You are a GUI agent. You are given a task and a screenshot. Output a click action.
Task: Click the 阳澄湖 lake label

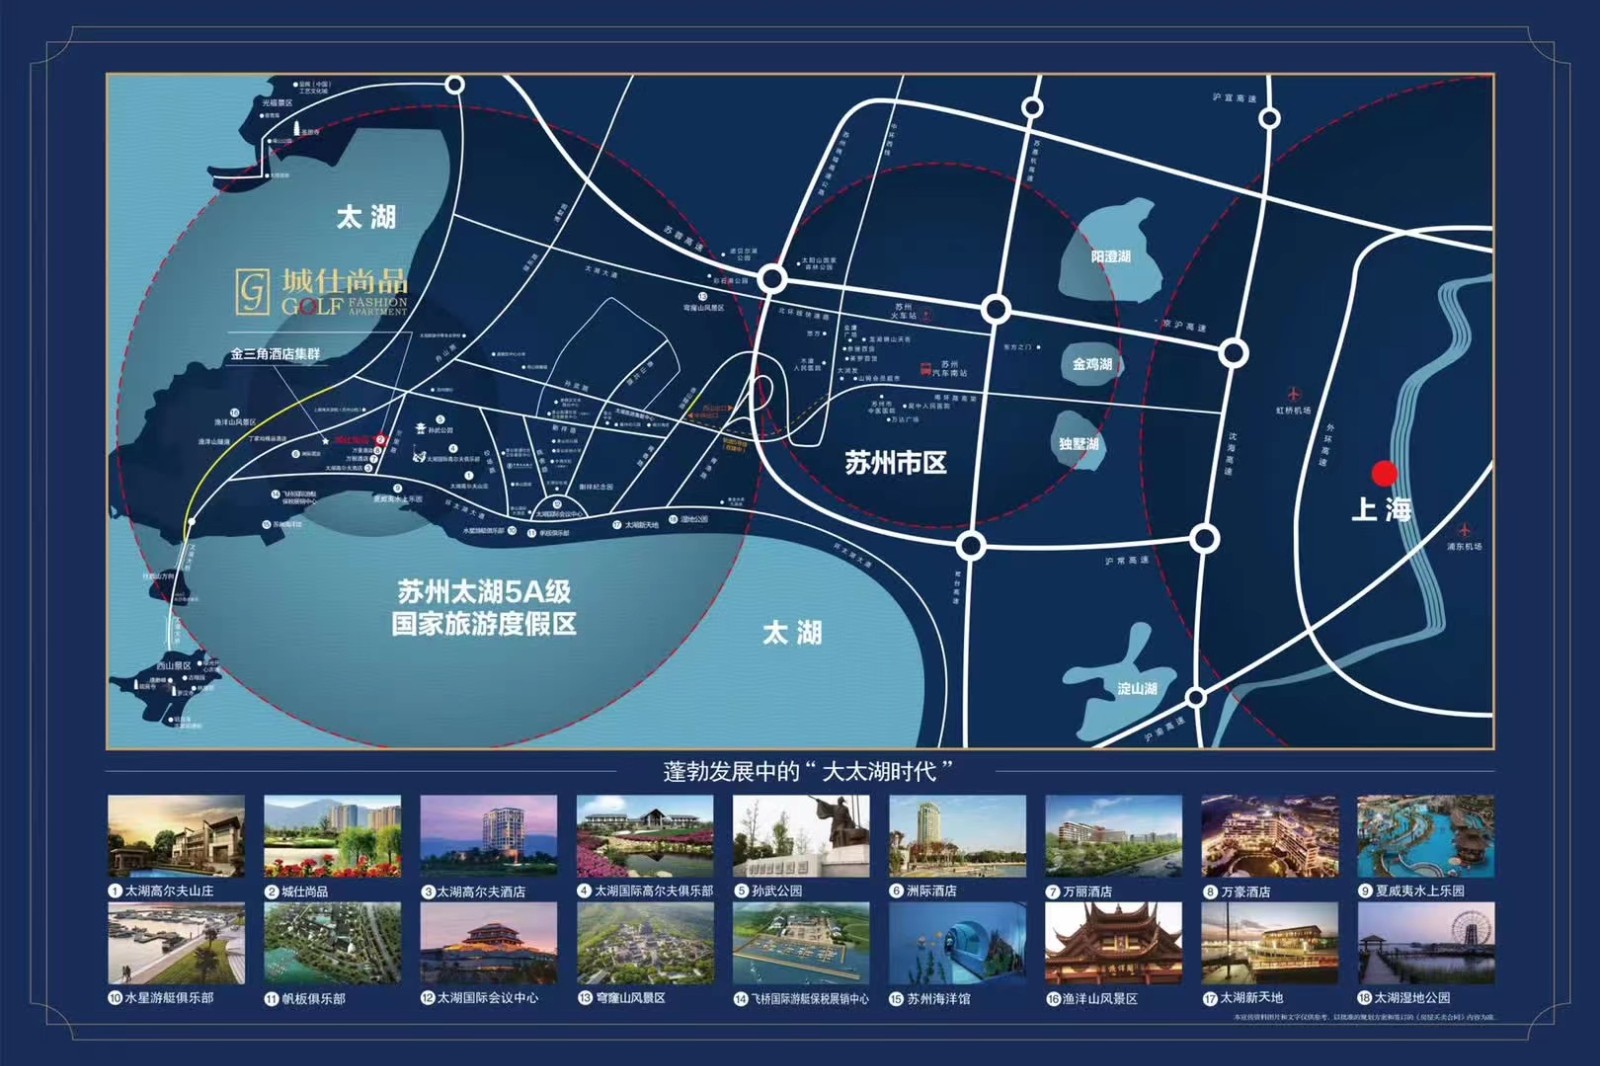(1111, 257)
